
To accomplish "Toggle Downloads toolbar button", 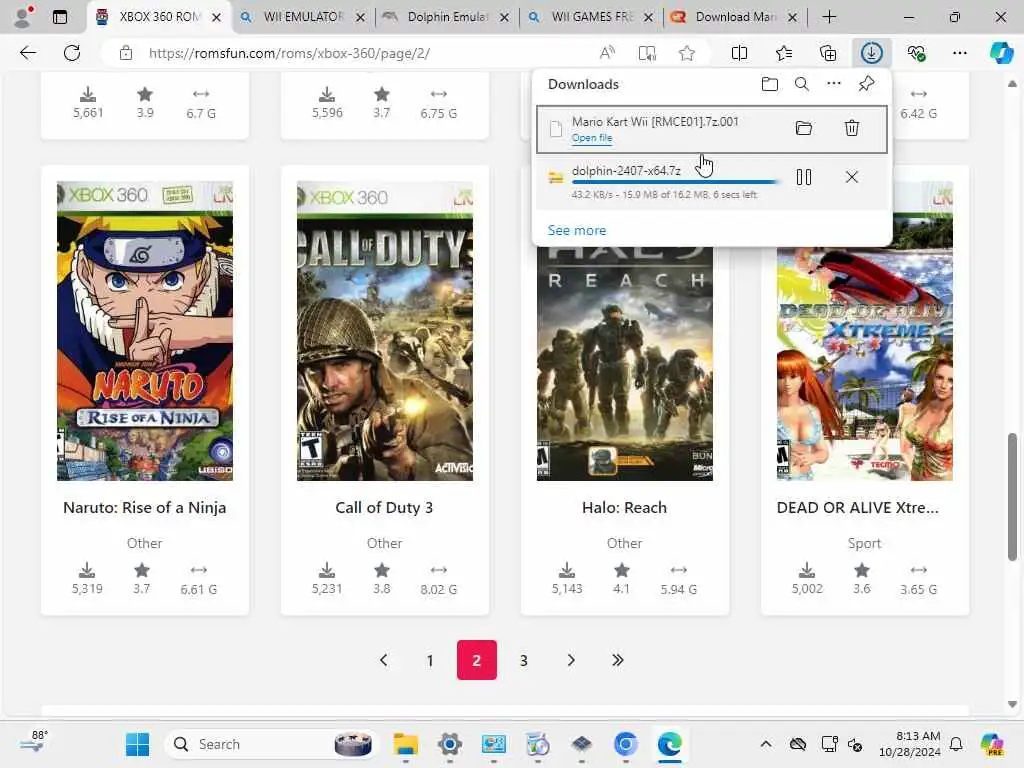I will 872,53.
